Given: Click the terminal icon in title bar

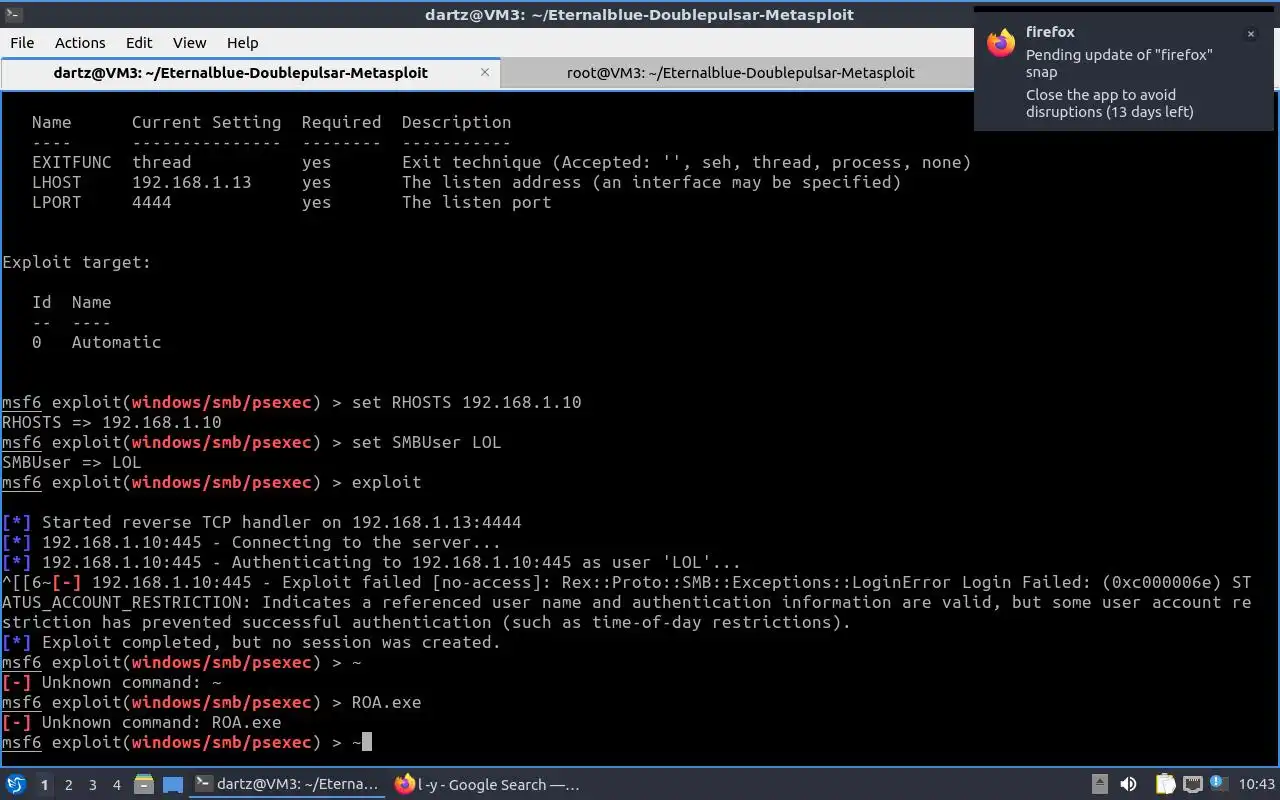Looking at the screenshot, I should click(14, 15).
